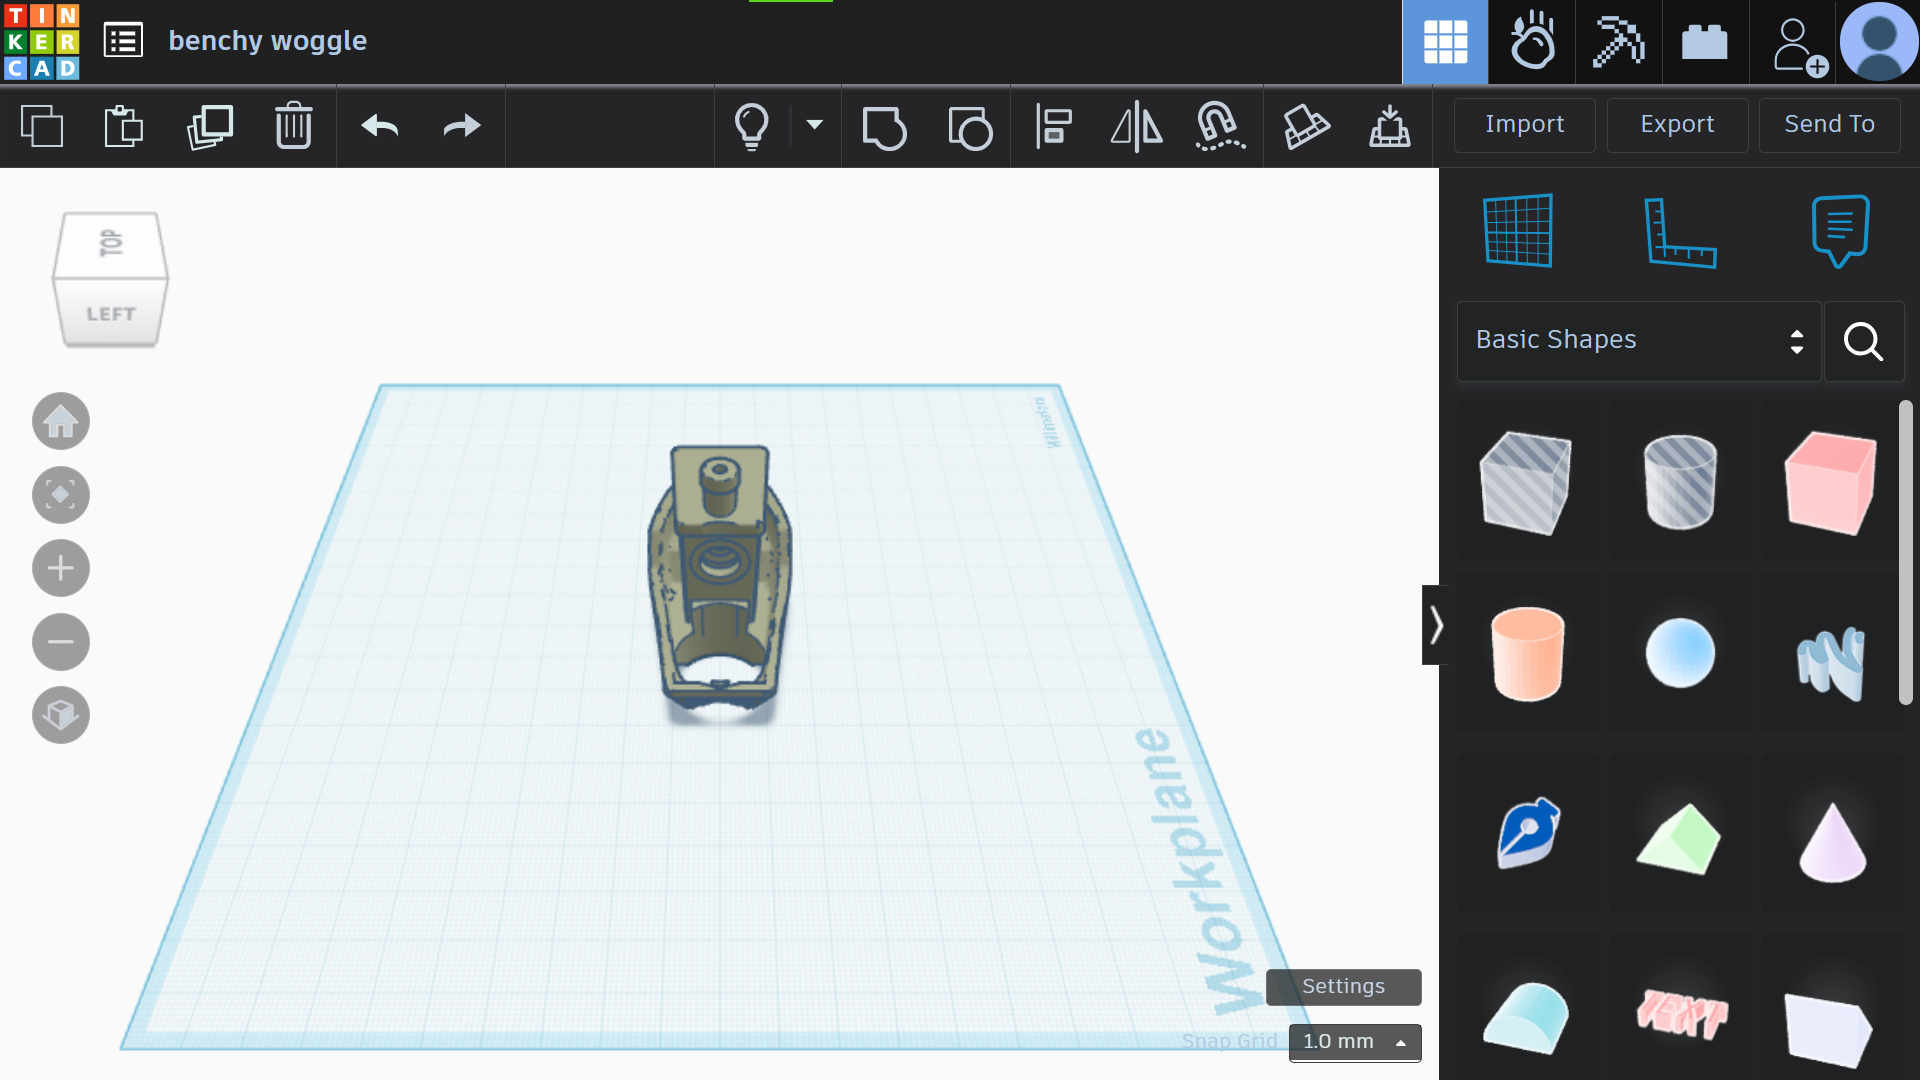Toggle show all lightbulb icon
Image resolution: width=1920 pixels, height=1080 pixels.
click(752, 127)
